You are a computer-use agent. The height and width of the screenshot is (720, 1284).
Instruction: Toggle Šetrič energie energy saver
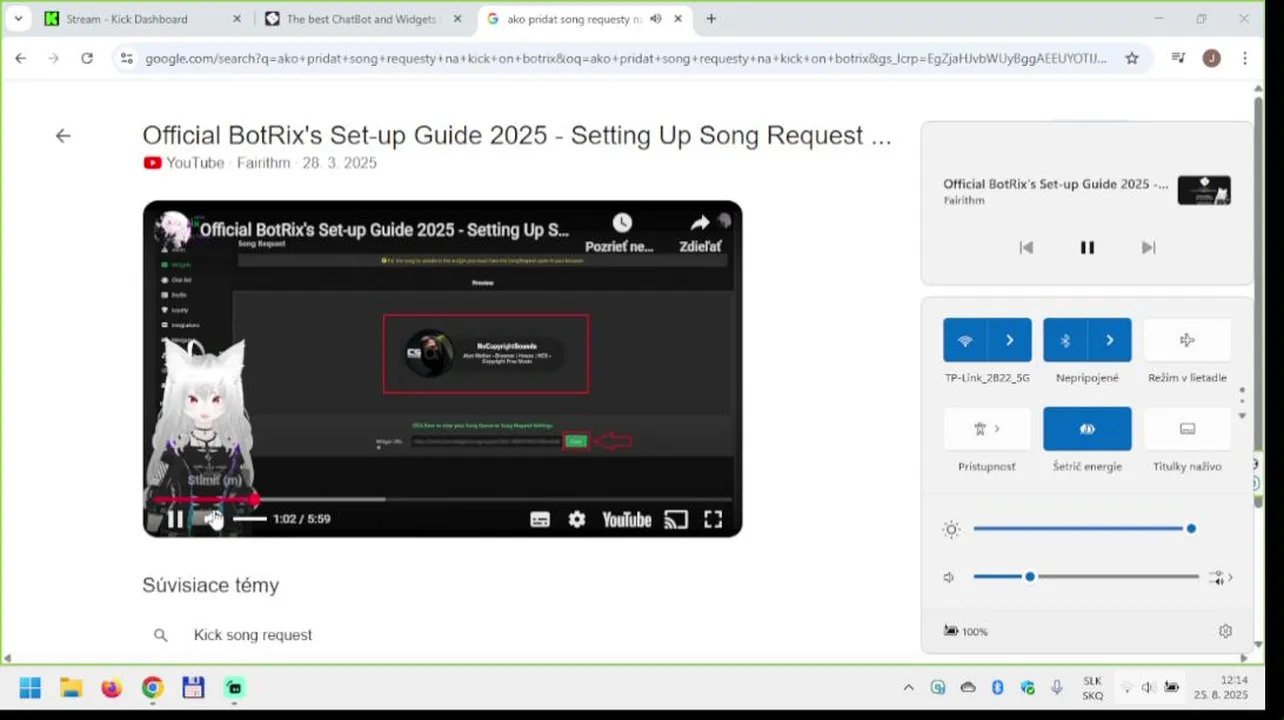(x=1087, y=429)
